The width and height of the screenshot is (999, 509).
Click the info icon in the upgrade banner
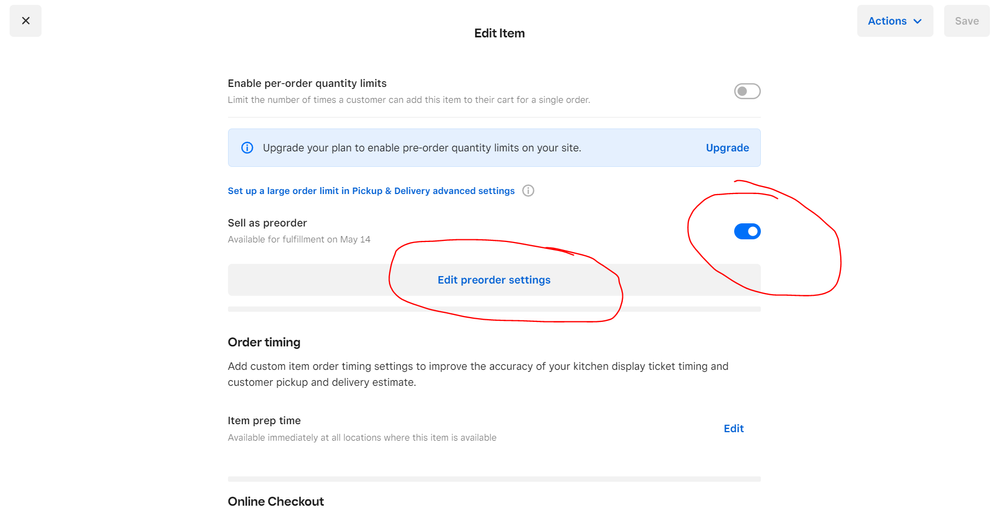(247, 148)
